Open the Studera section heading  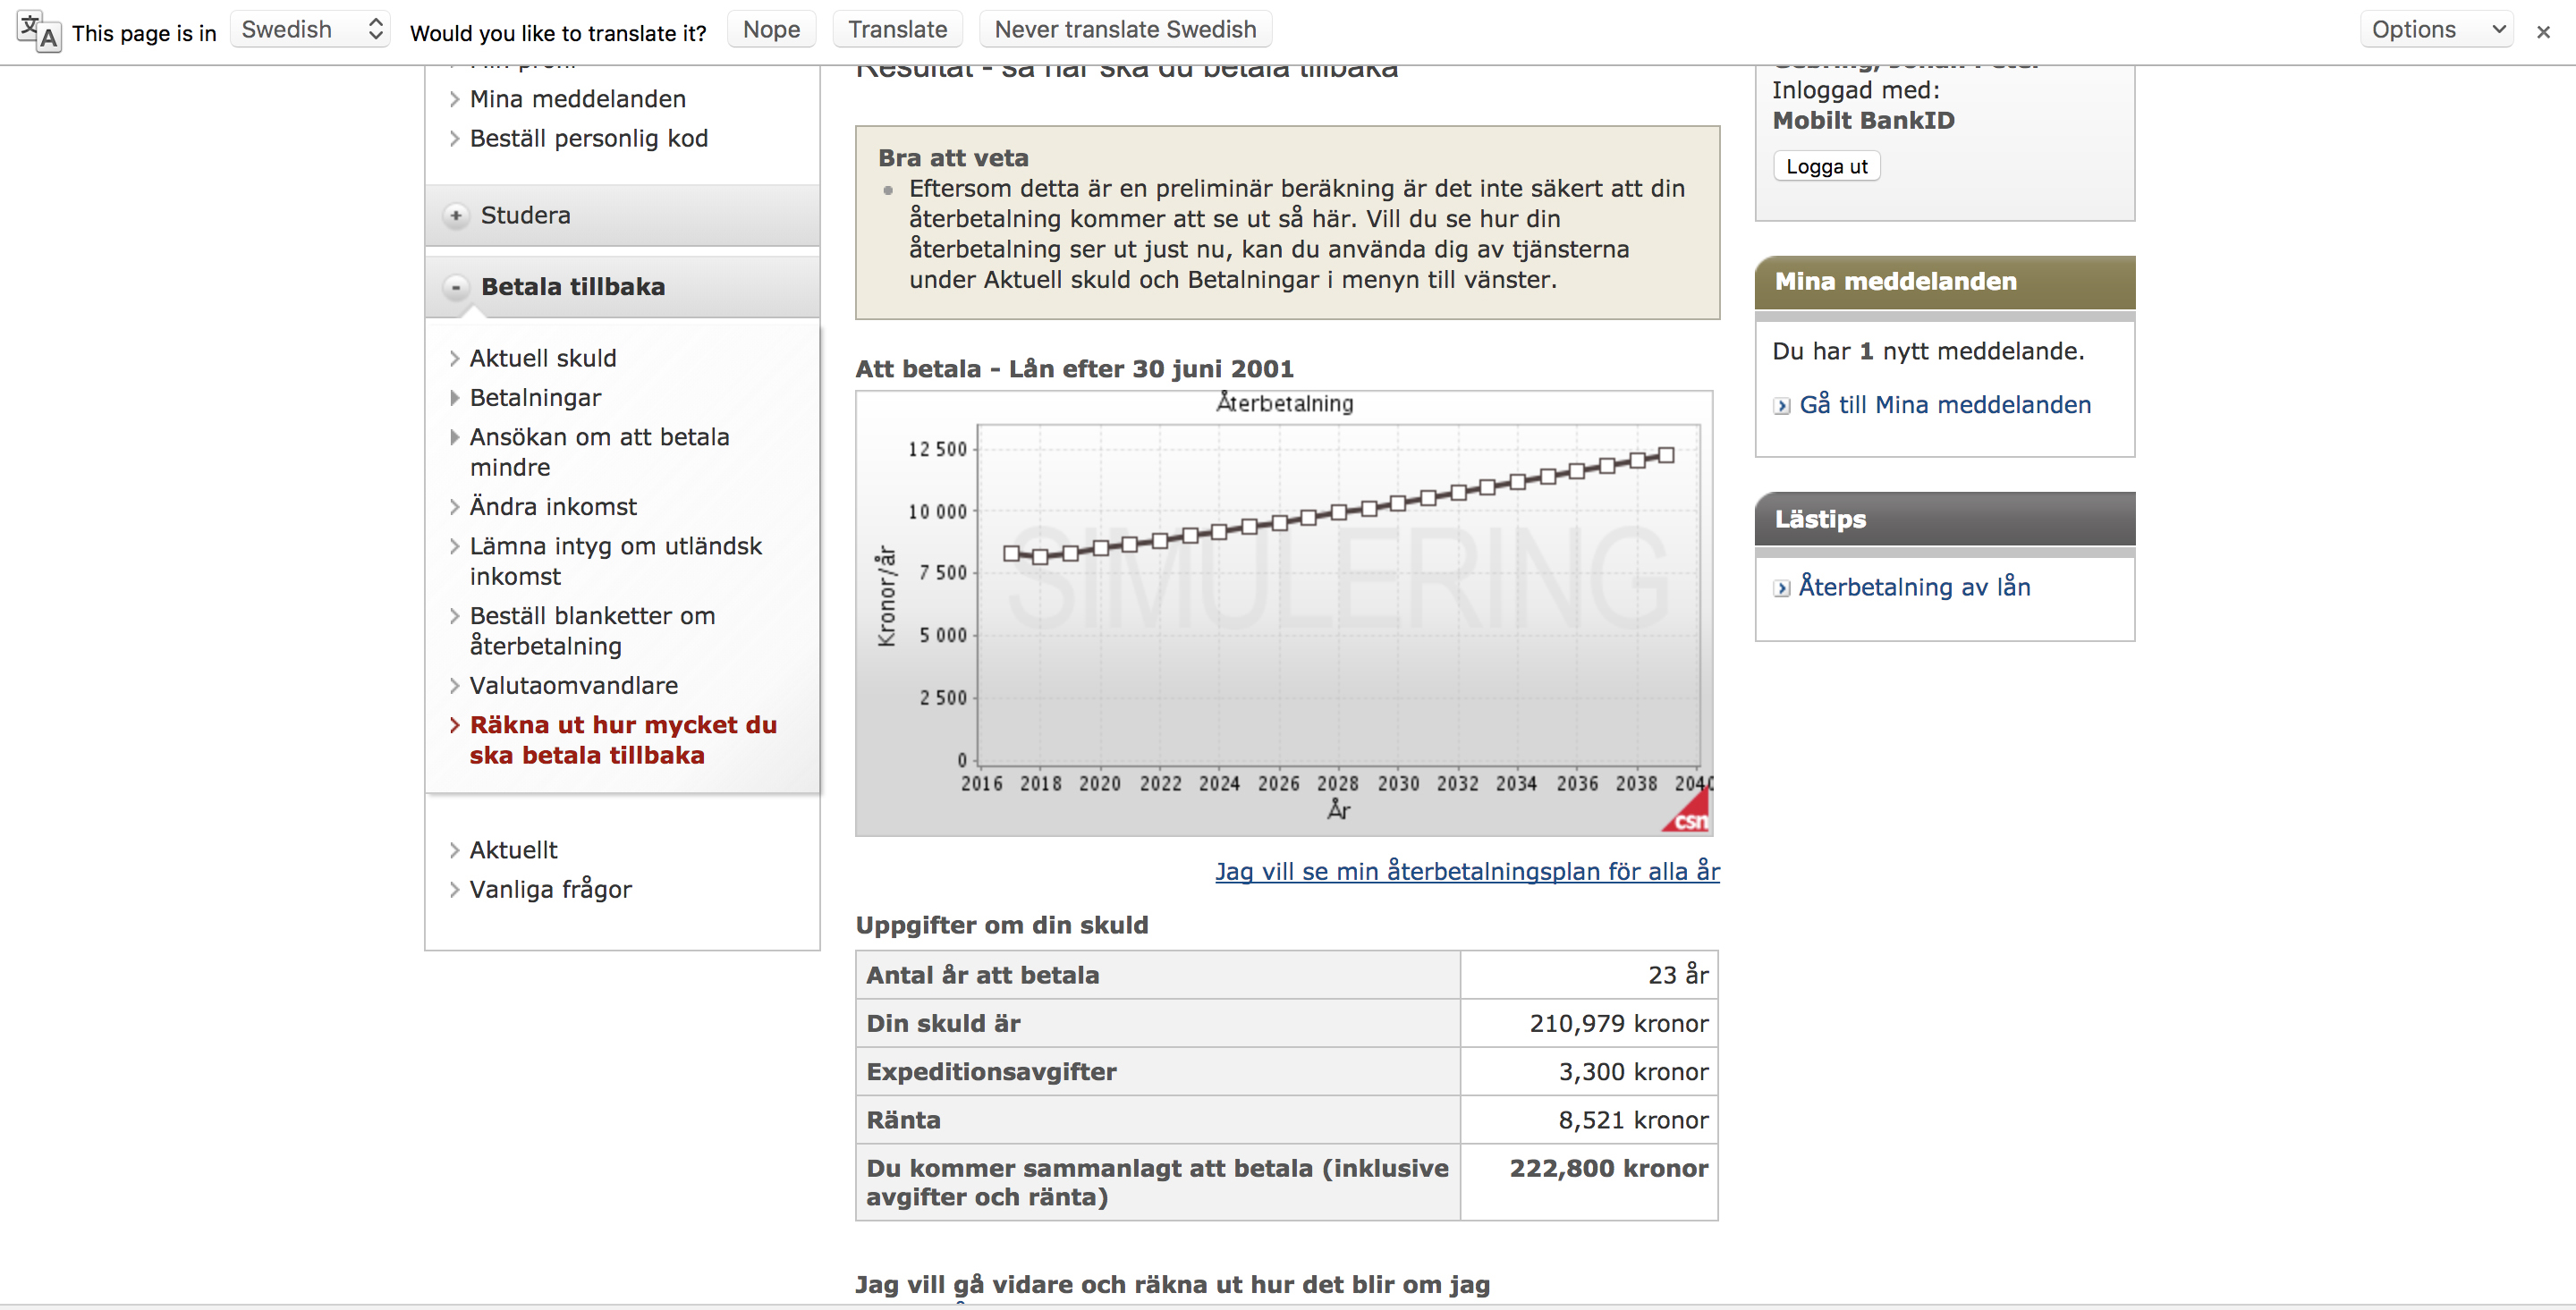click(525, 215)
